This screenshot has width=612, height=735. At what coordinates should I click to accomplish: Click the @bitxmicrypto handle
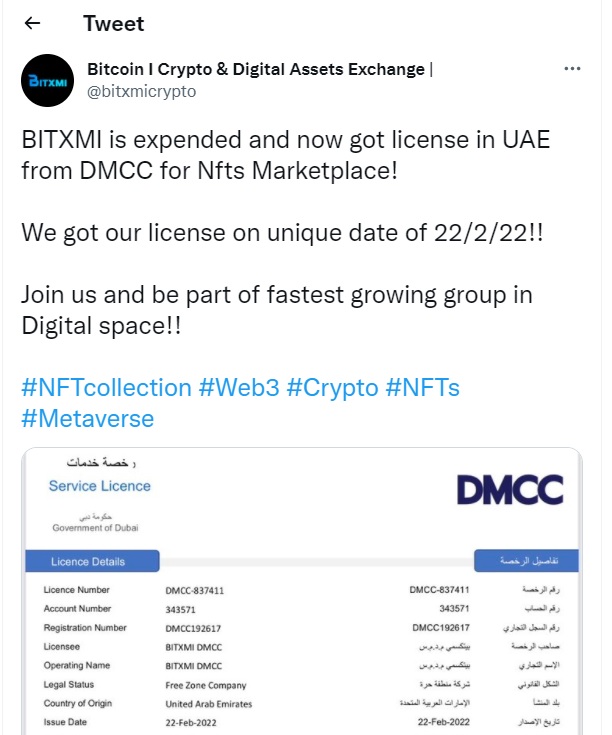click(x=142, y=91)
